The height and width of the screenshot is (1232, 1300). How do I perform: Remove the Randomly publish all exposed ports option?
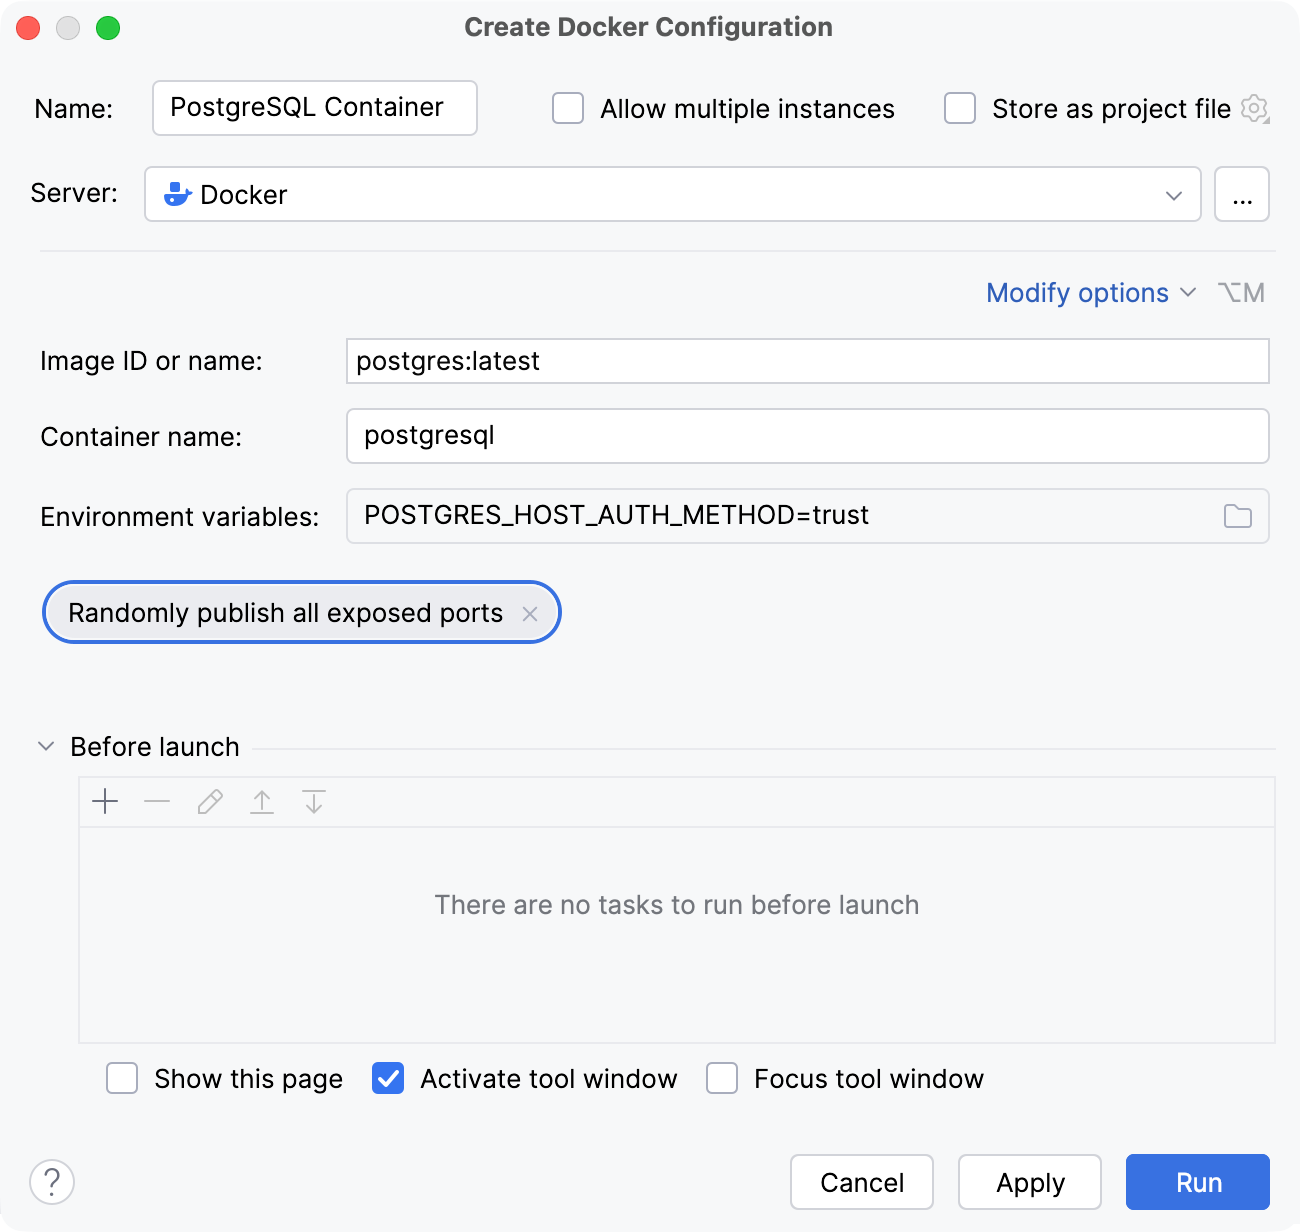click(x=531, y=613)
